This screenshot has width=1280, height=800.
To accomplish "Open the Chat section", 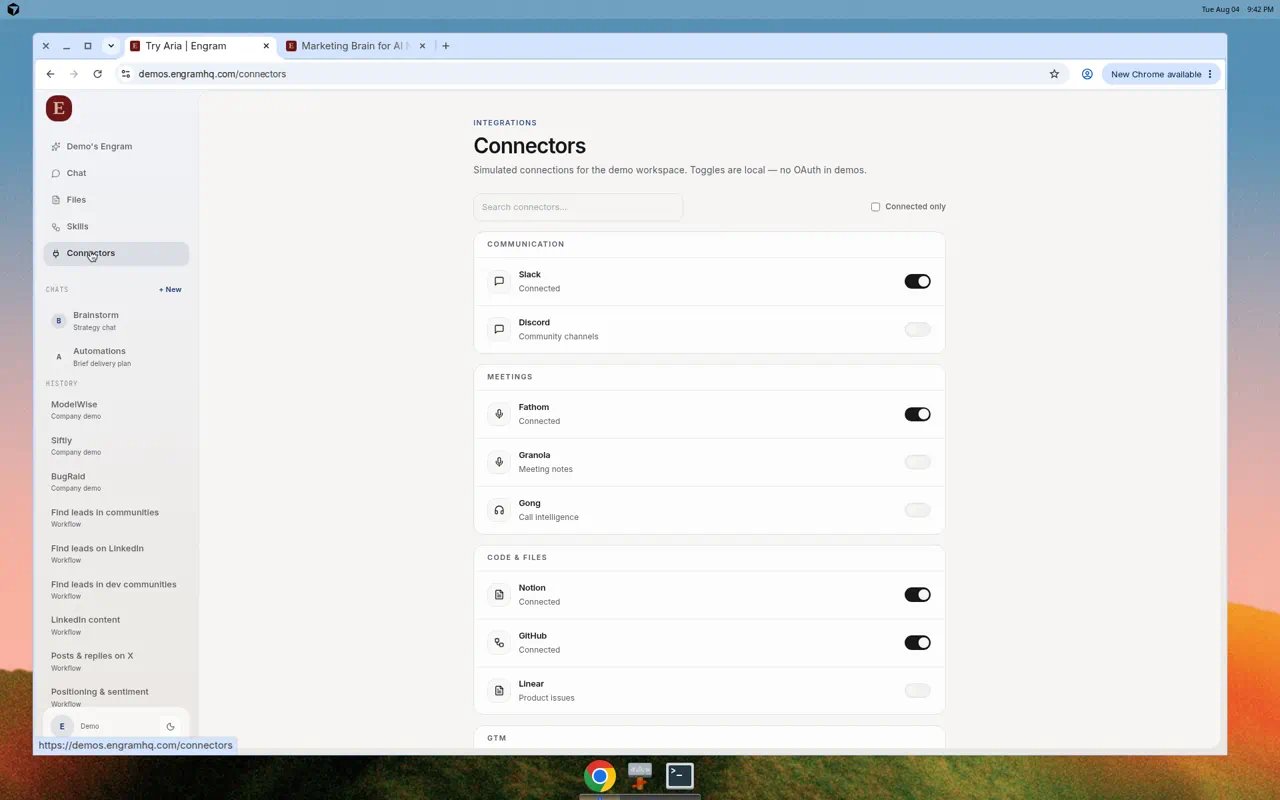I will coord(116,173).
